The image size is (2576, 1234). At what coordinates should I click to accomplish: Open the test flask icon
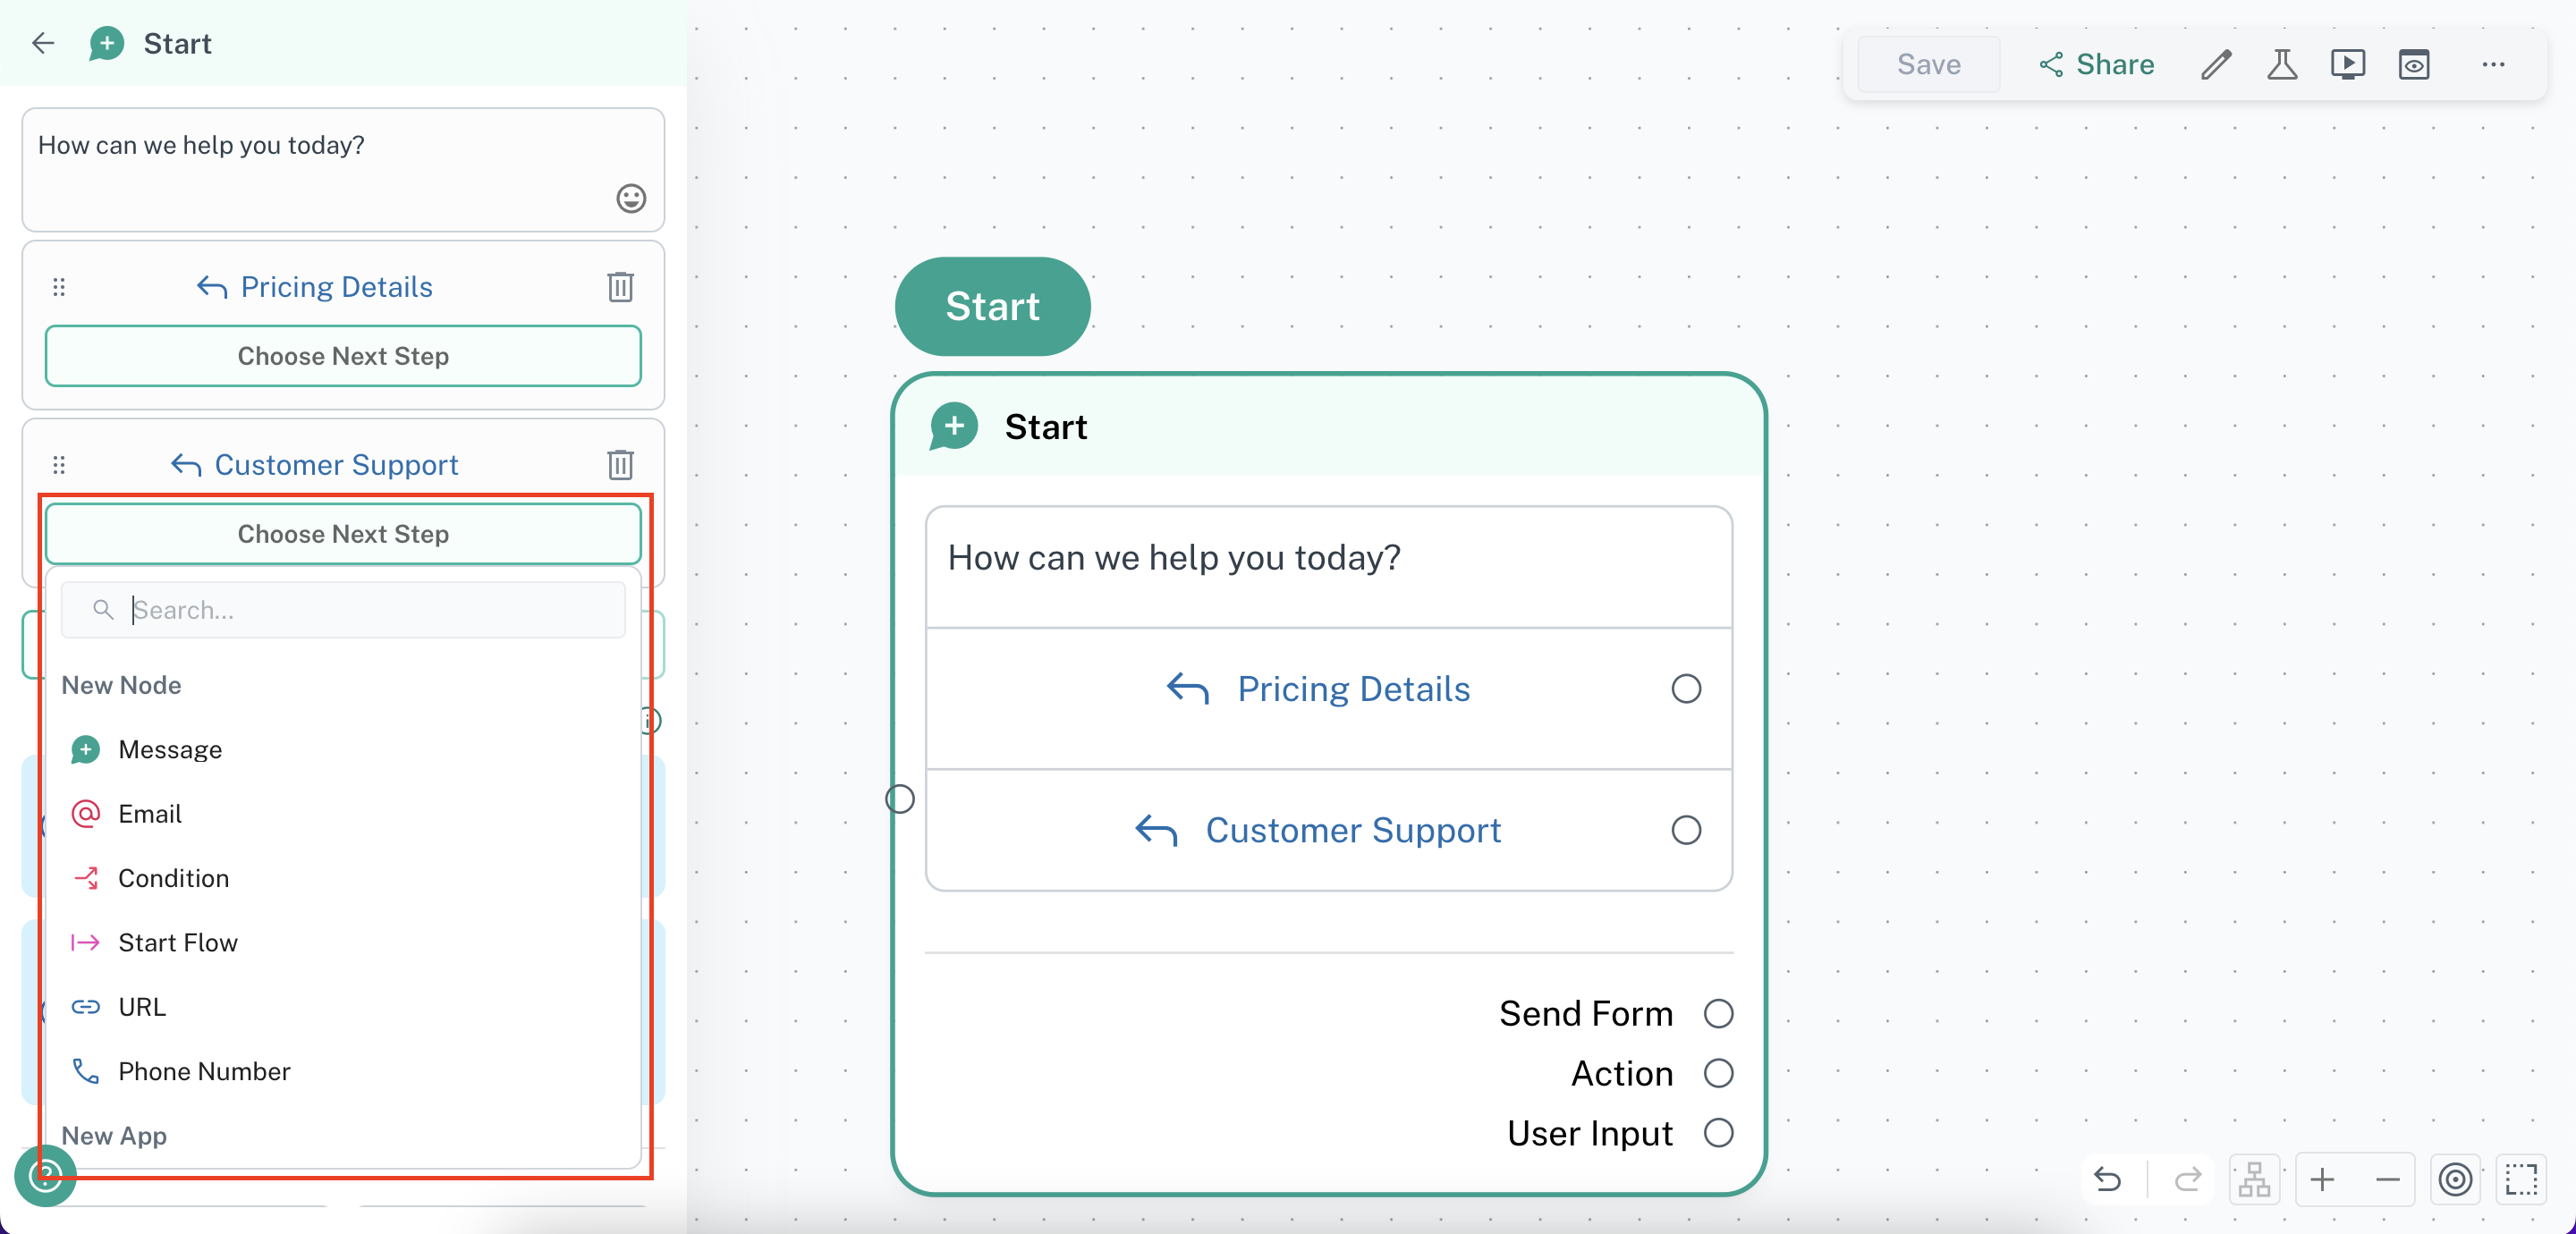[x=2281, y=65]
